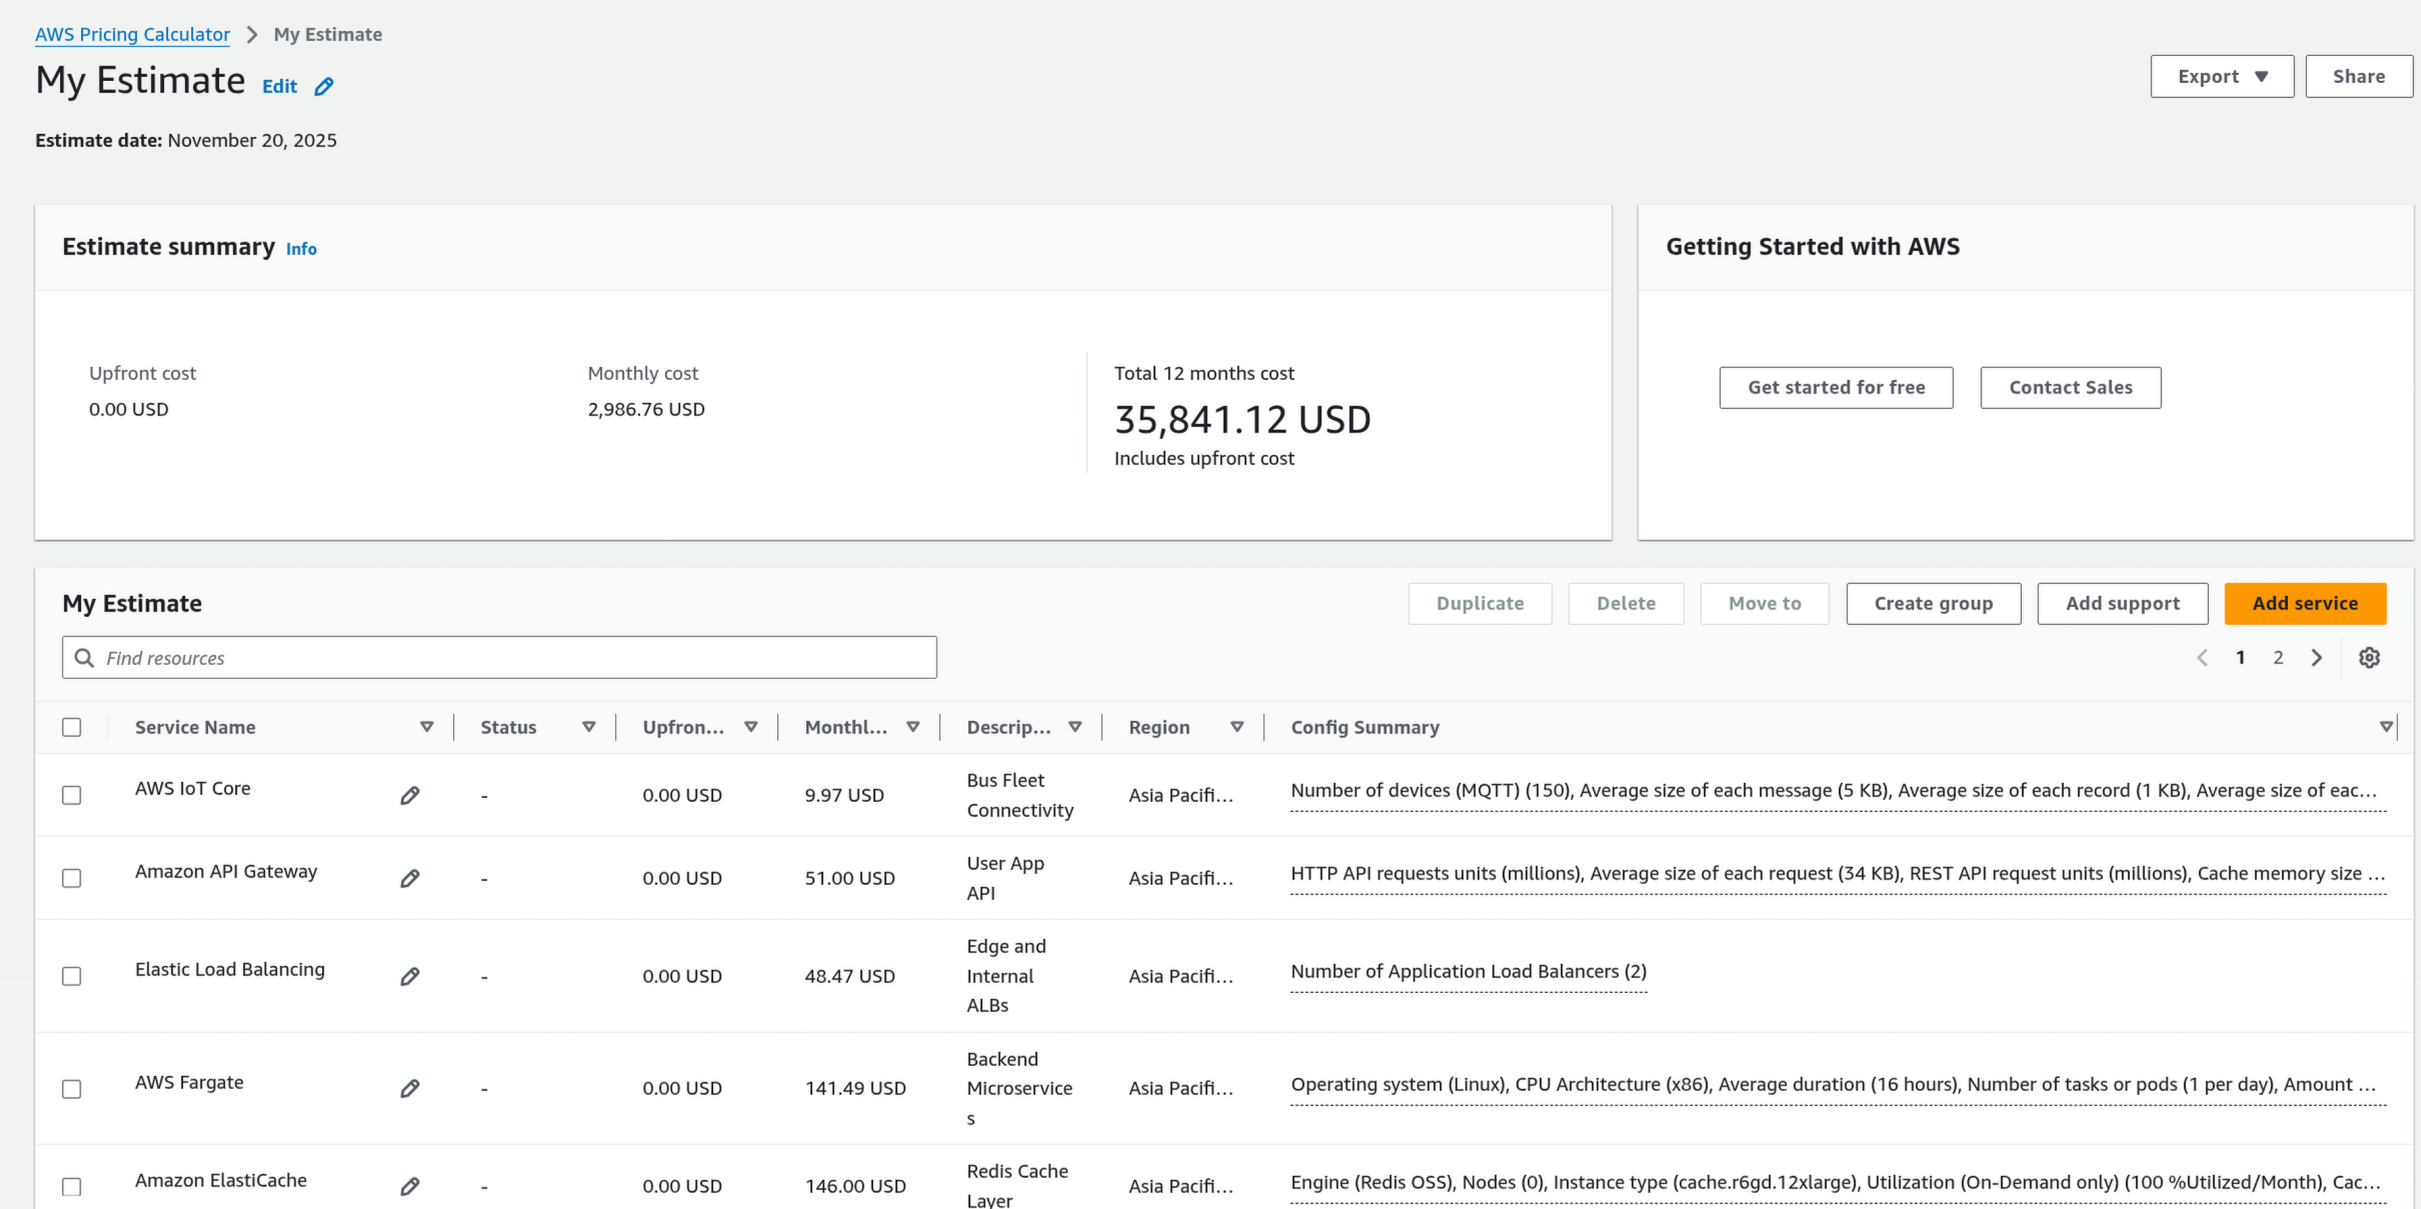Select the AWS IoT Core checkbox
2421x1209 pixels.
pos(72,796)
